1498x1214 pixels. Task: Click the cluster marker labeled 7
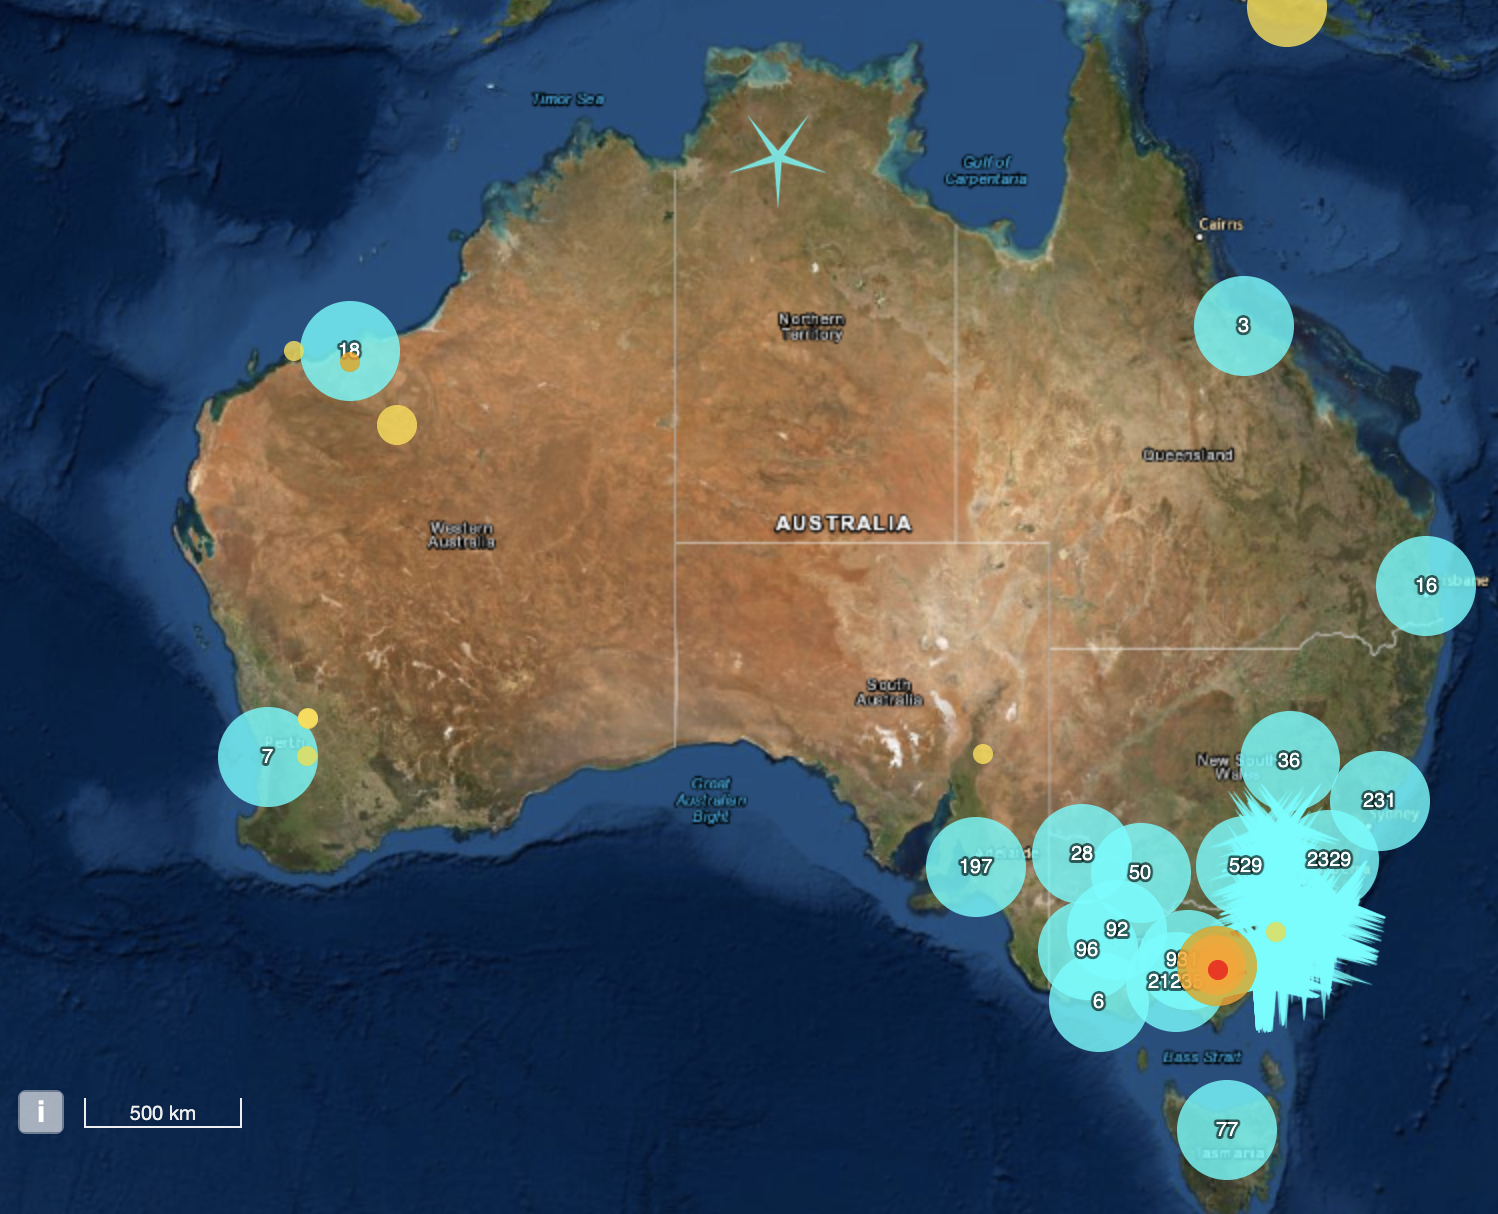coord(268,757)
